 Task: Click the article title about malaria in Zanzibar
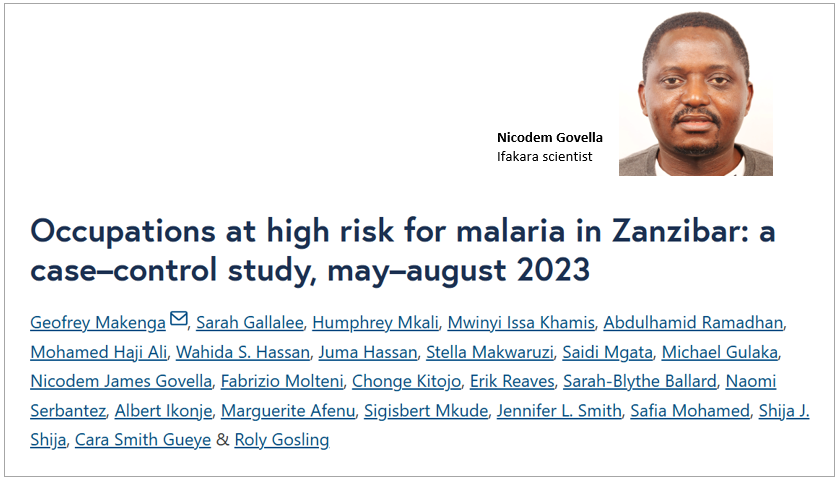coord(403,248)
